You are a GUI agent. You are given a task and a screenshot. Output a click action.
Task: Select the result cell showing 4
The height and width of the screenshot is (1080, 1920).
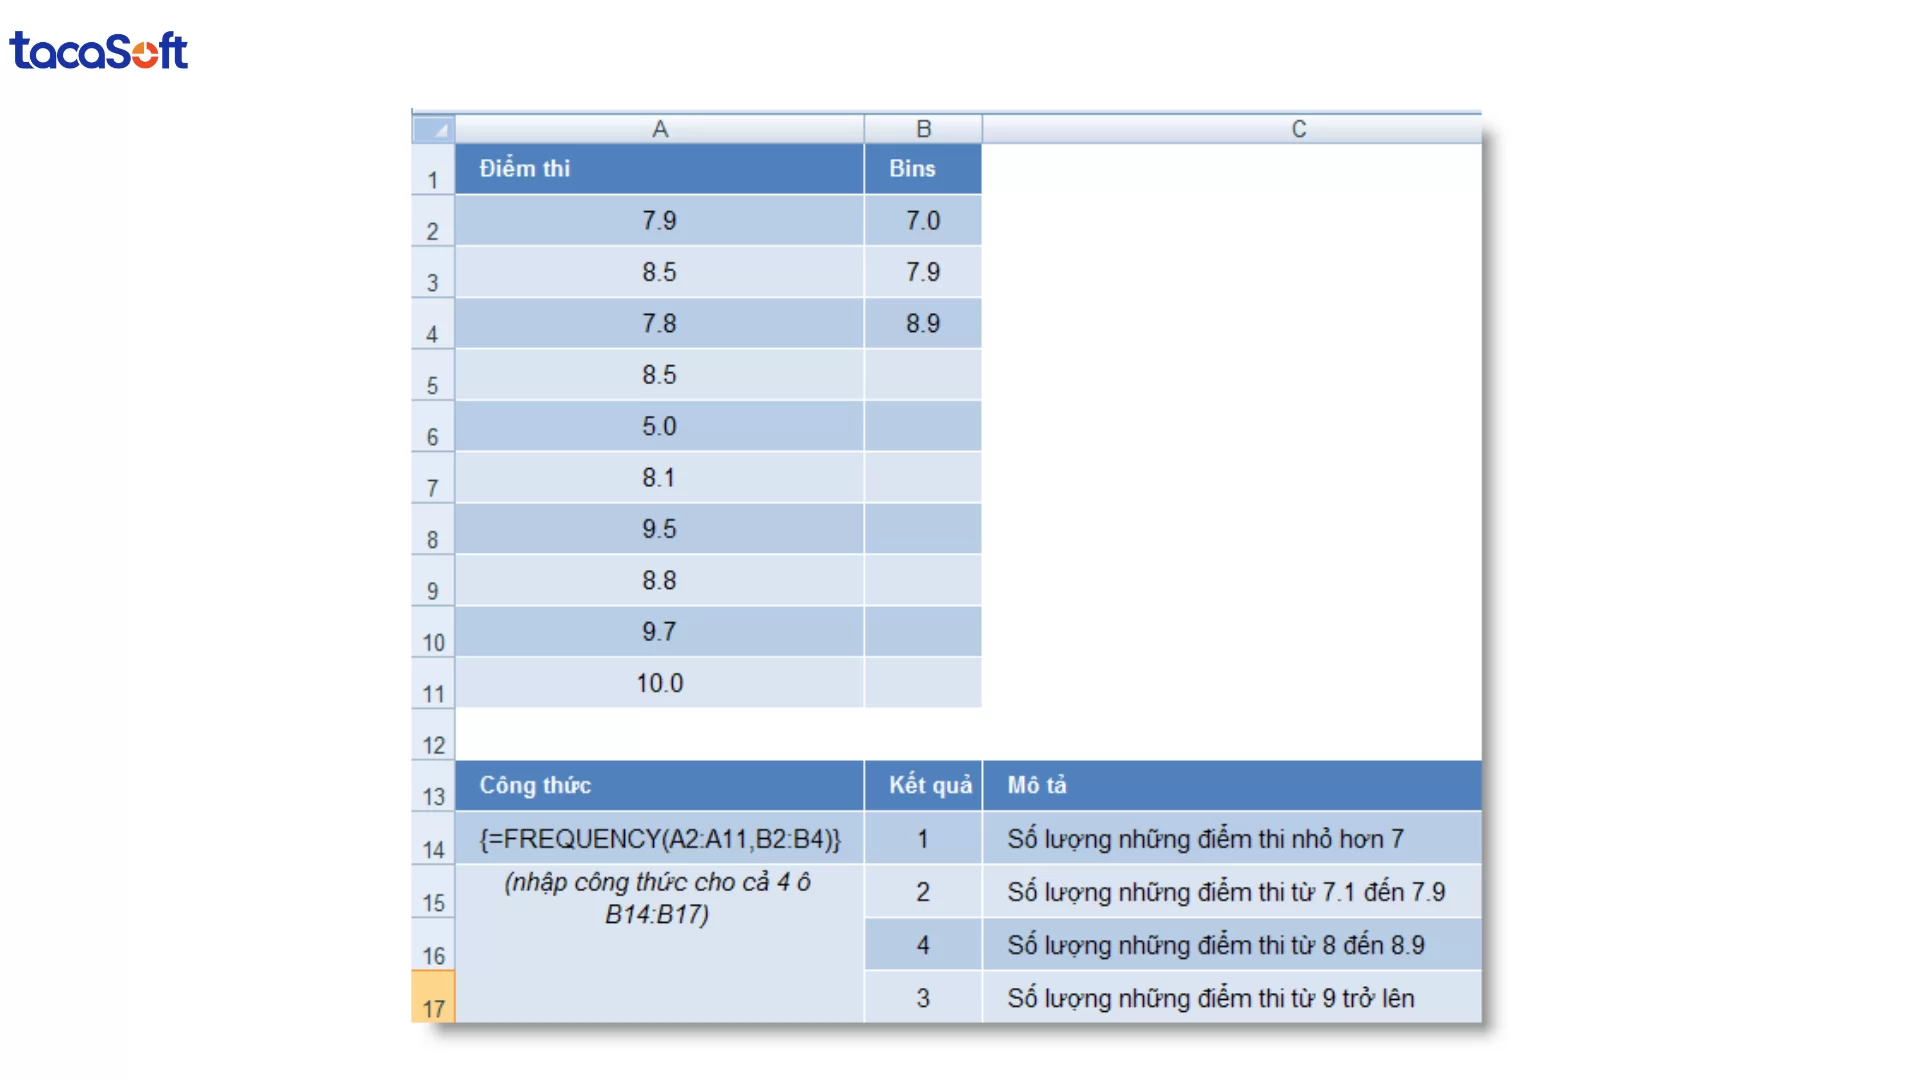922,945
